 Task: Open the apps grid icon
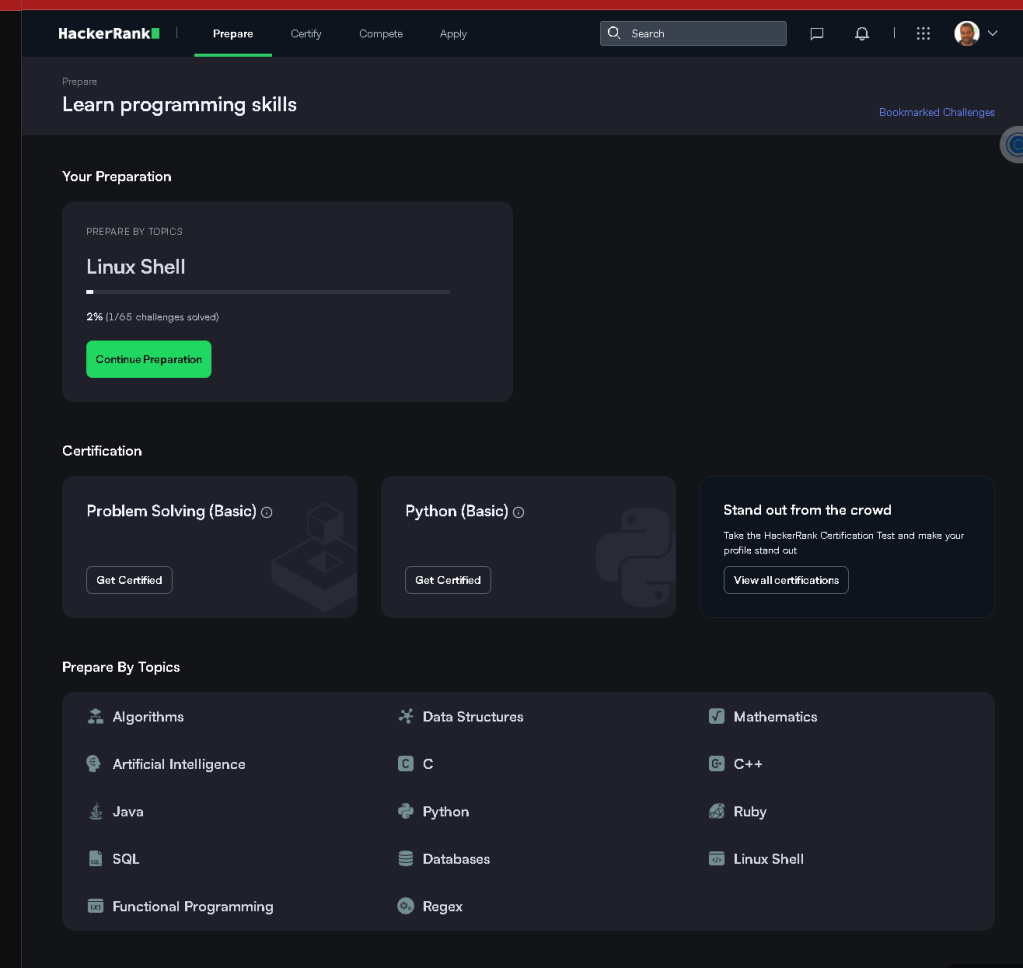(923, 33)
